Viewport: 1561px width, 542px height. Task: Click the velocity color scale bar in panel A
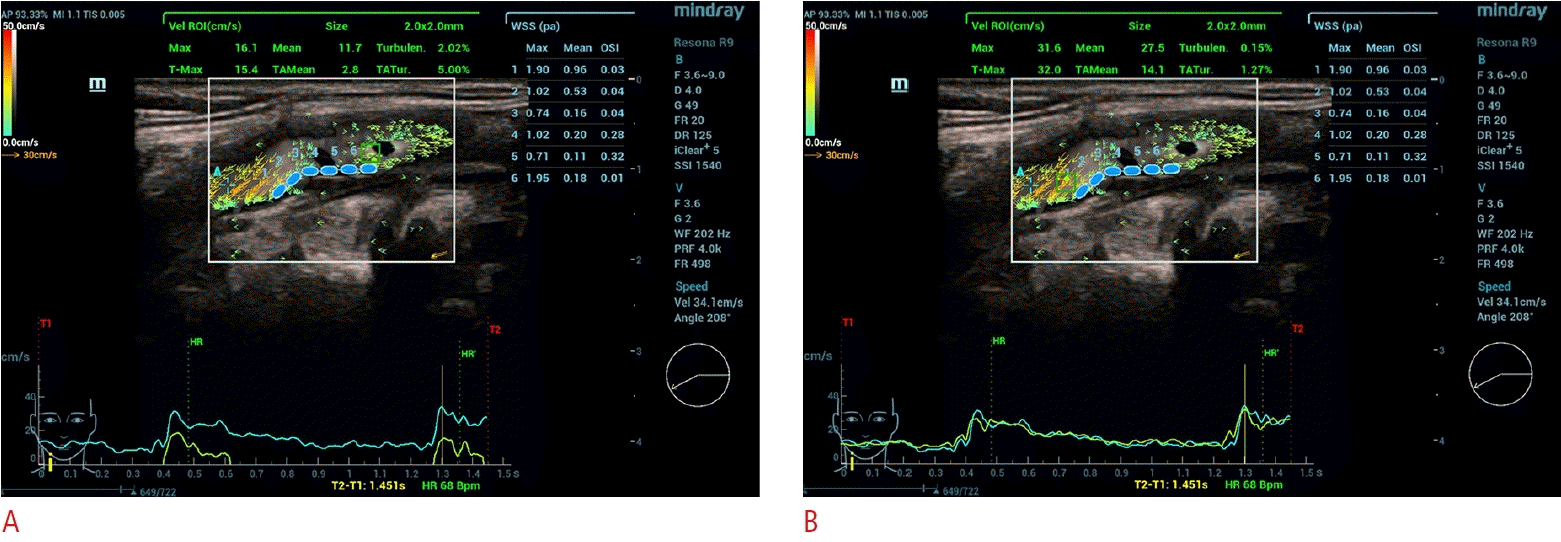[x=10, y=80]
